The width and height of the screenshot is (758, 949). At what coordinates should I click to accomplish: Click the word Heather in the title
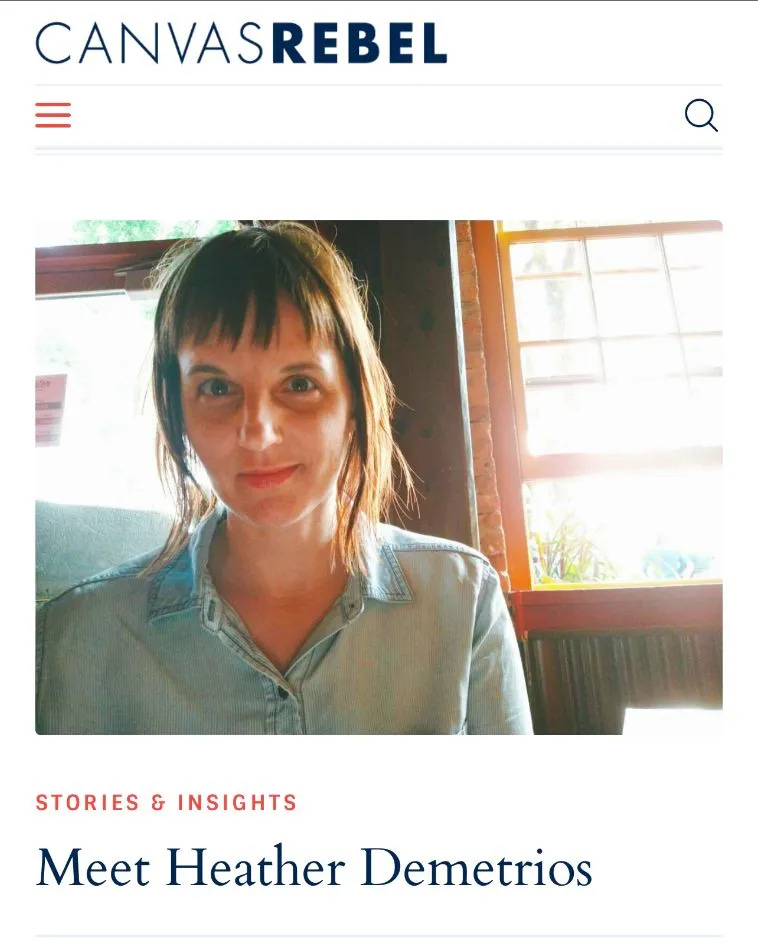(x=255, y=867)
